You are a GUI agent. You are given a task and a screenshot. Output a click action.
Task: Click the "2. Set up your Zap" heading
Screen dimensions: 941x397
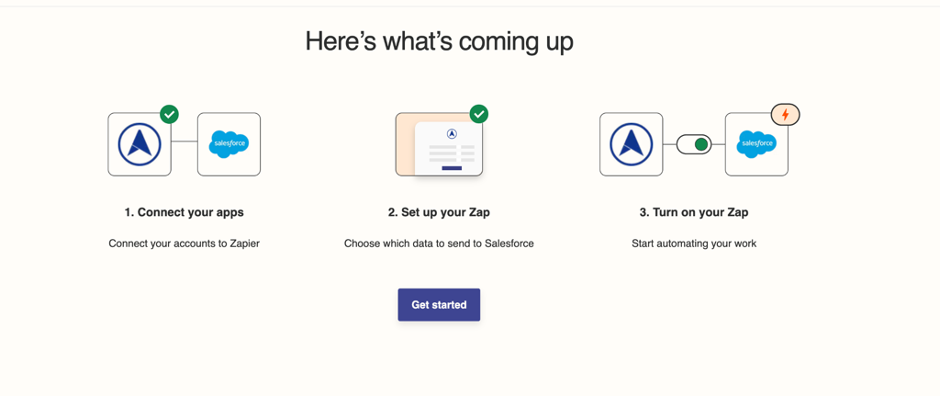(439, 212)
